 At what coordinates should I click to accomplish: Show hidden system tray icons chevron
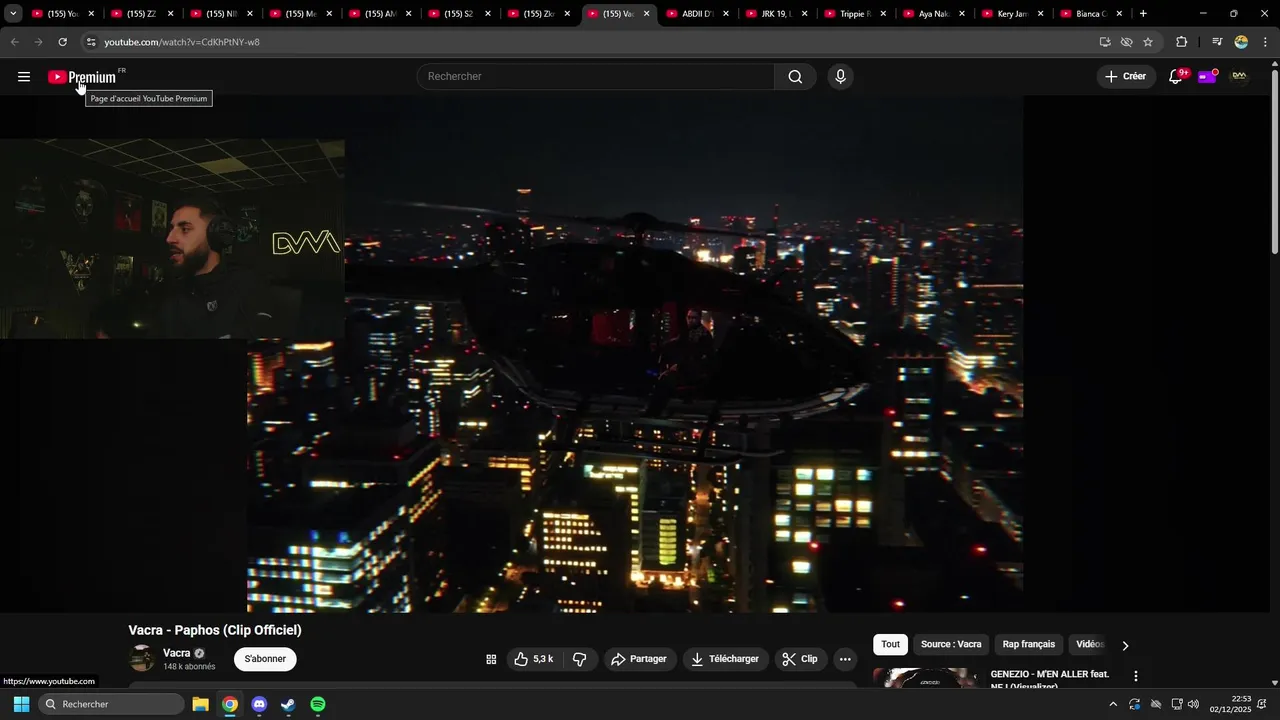(x=1113, y=704)
